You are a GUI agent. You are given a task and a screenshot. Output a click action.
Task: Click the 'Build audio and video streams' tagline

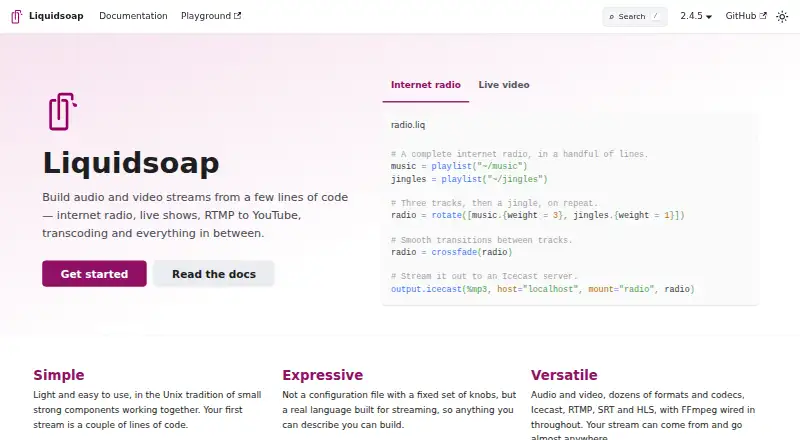[195, 215]
